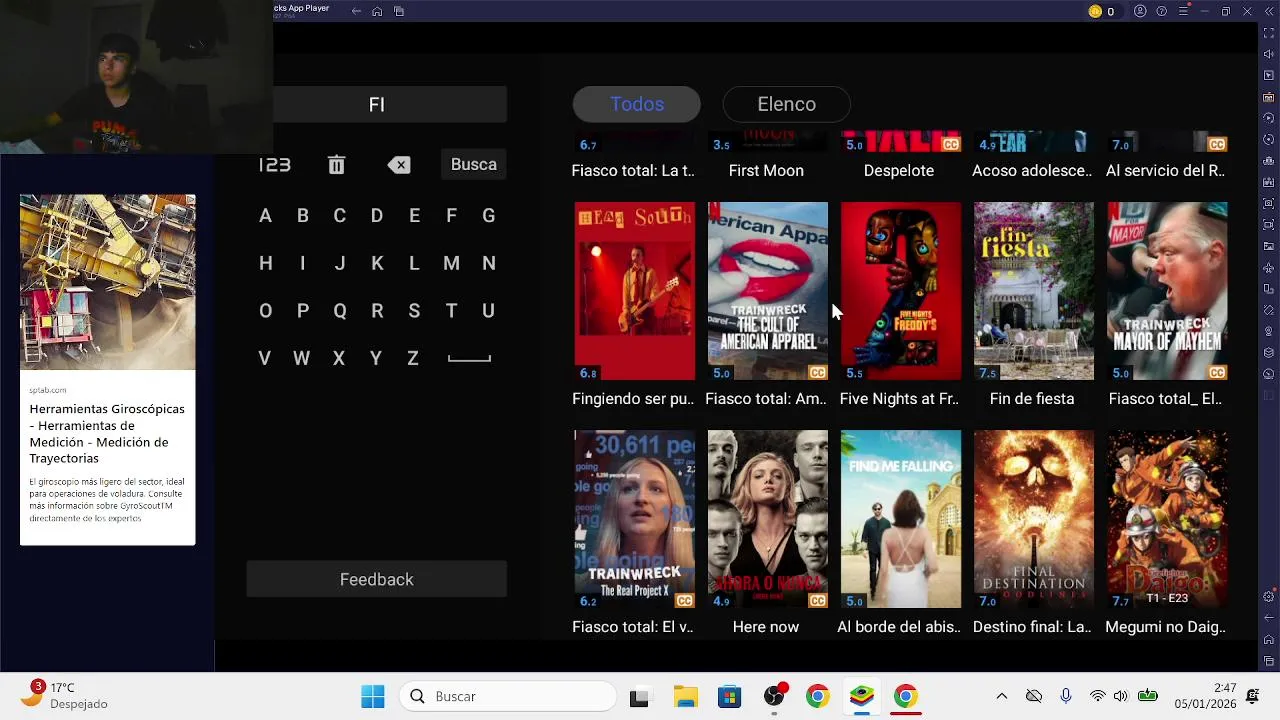This screenshot has height=720, width=1280.
Task: Open the Fin de fiesta poster
Action: 1033,291
